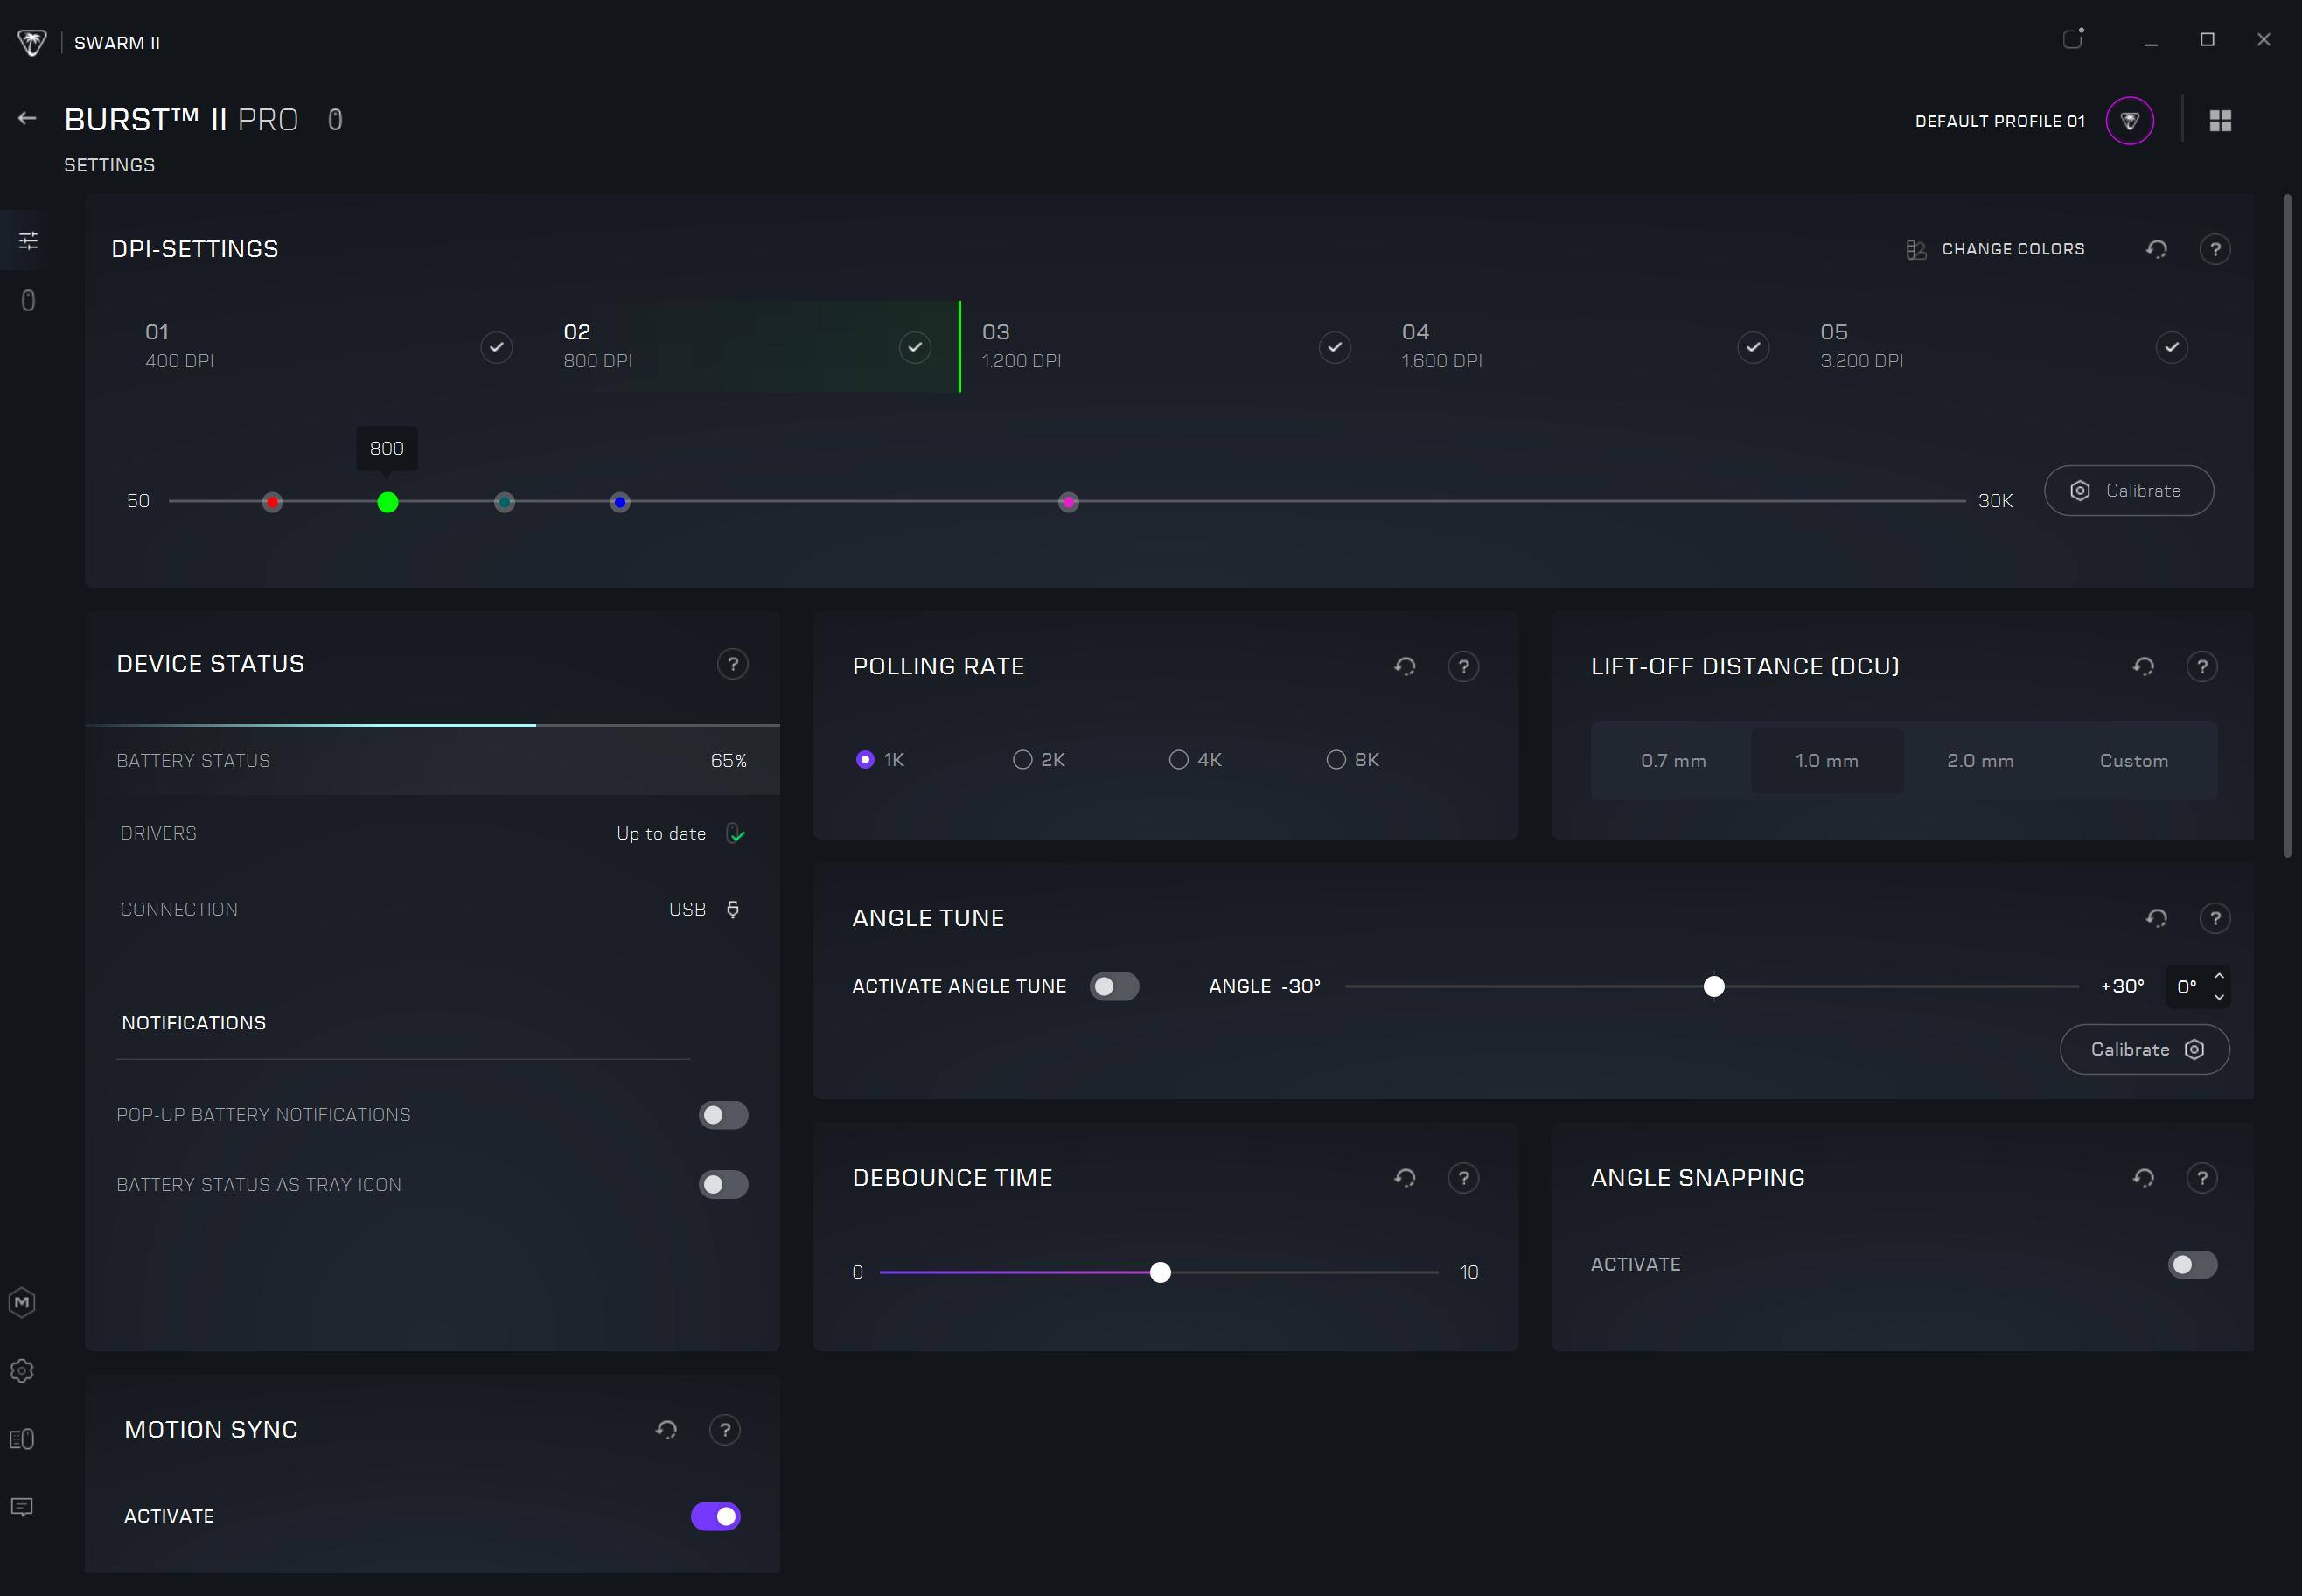This screenshot has width=2302, height=1596.
Task: Decrease the angle value with the down arrow
Action: (x=2219, y=997)
